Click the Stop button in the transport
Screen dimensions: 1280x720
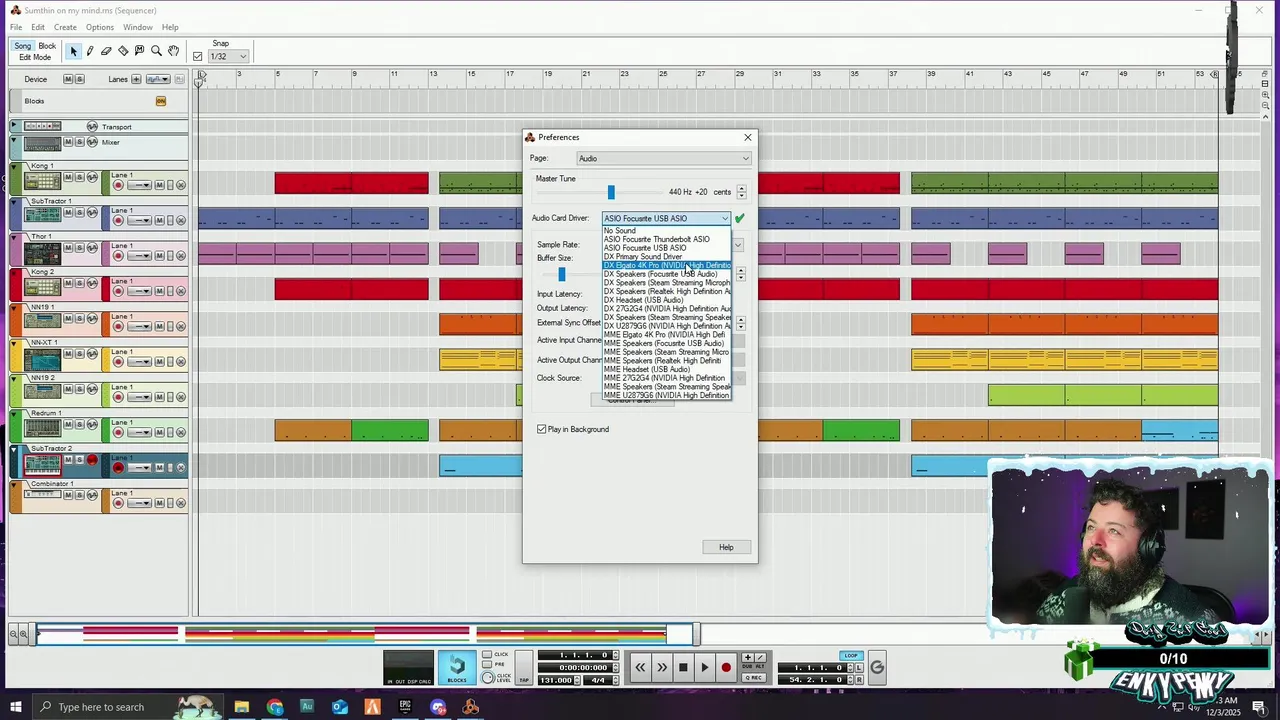(x=683, y=668)
